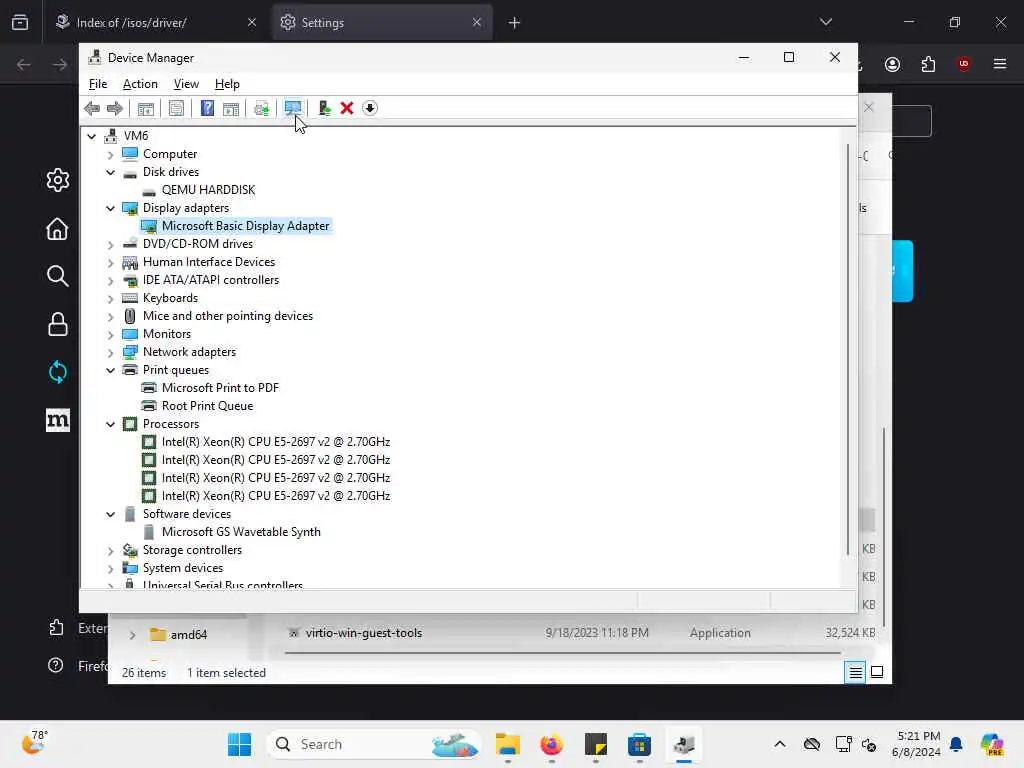Click the Firefox taskbar icon
The image size is (1024, 768).
pos(552,744)
